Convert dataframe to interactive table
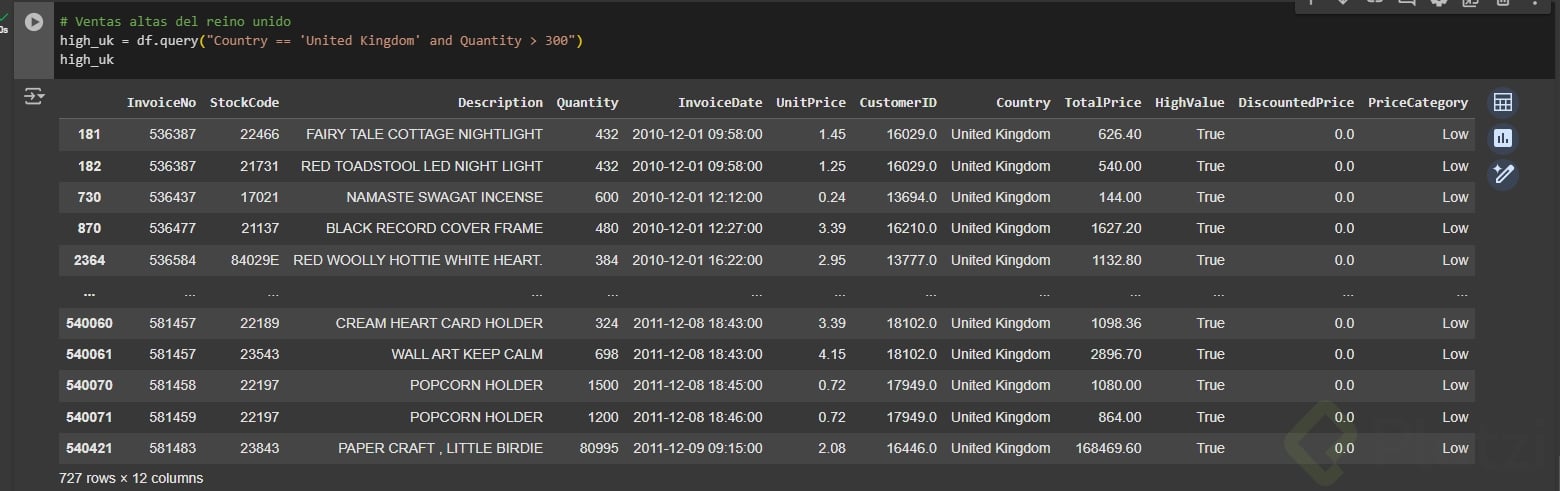Screen dimensions: 1560x491 coord(1502,103)
